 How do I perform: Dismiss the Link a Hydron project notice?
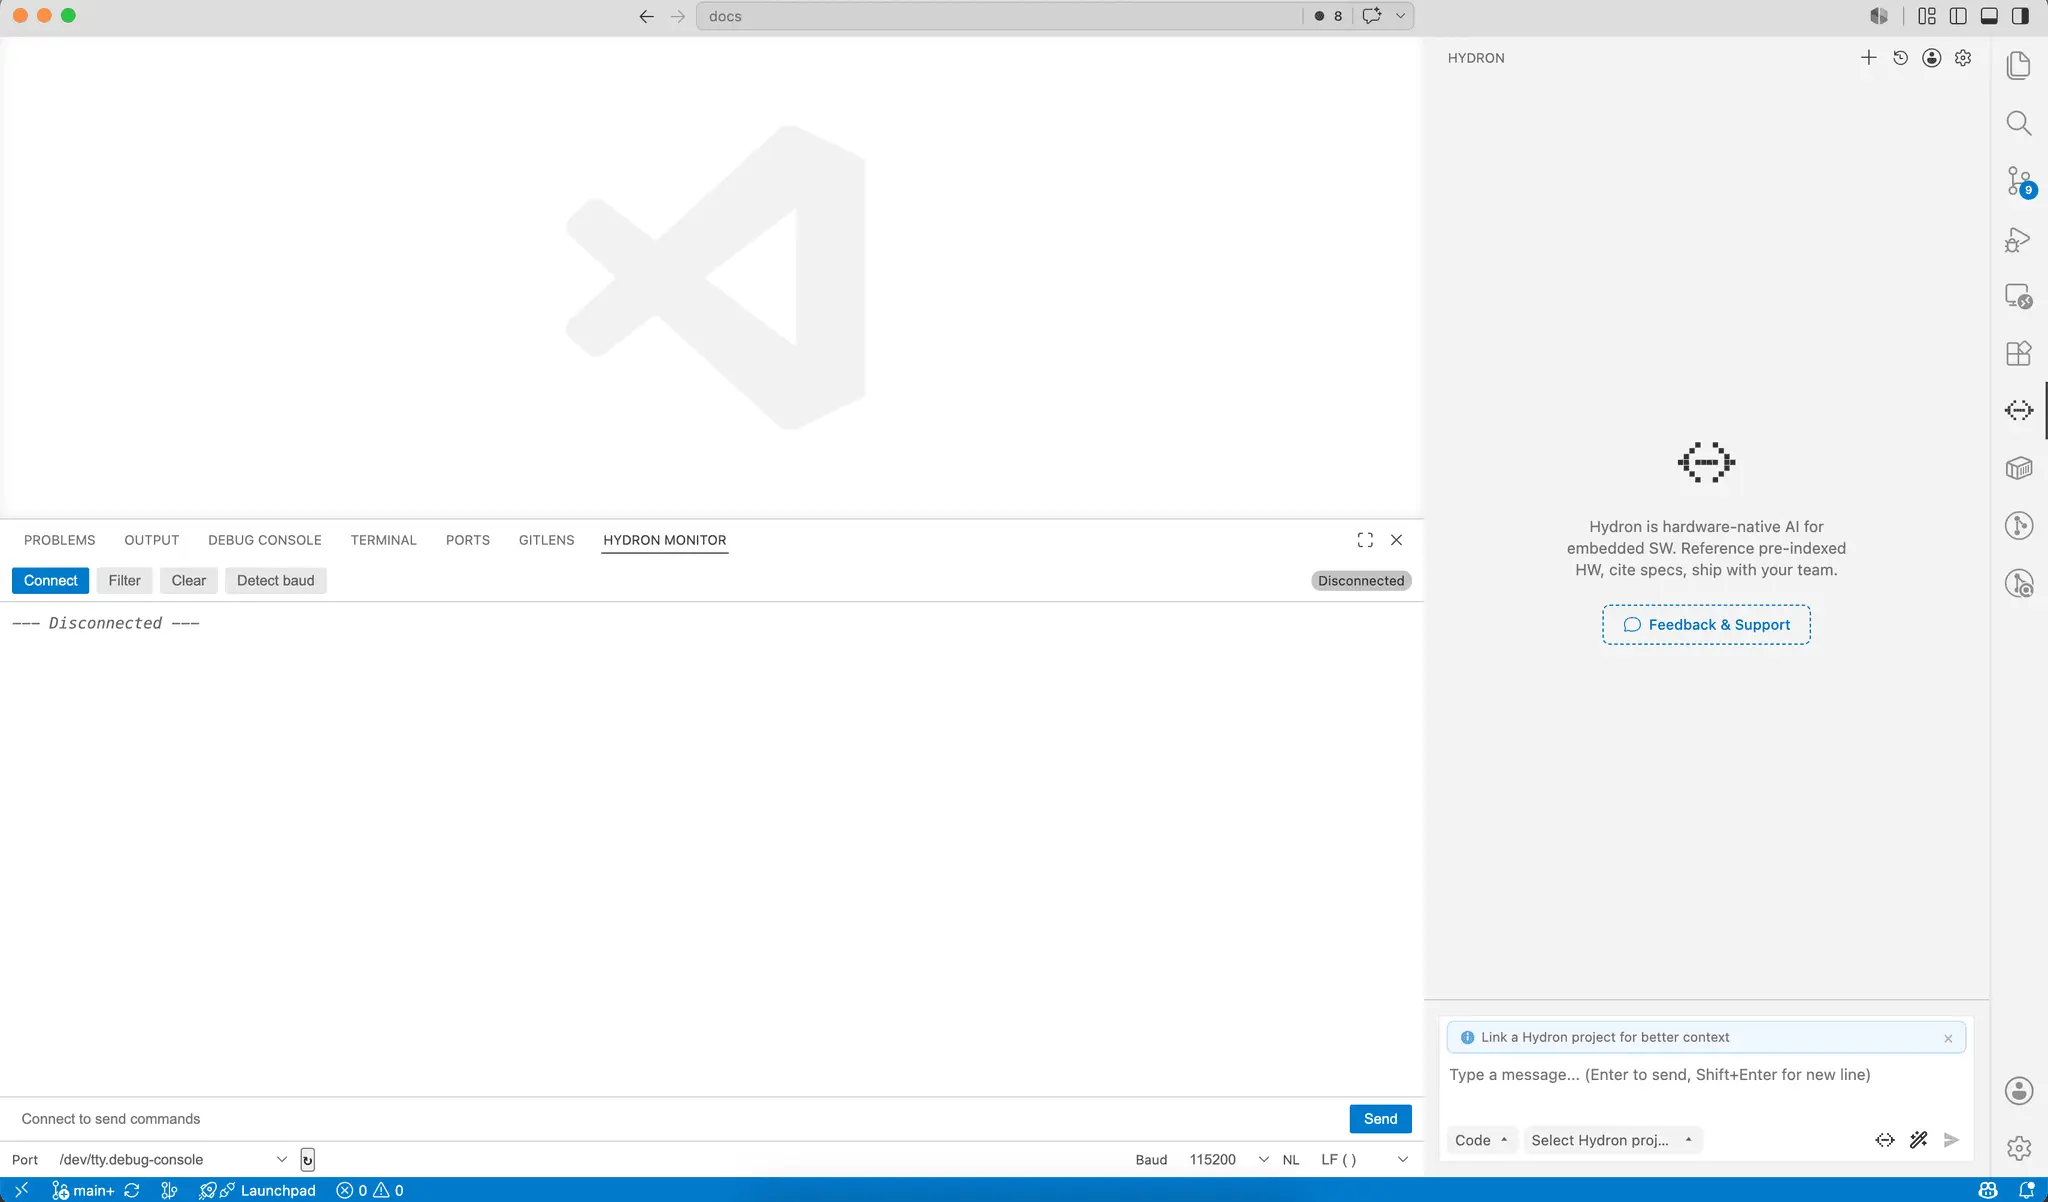pos(1948,1038)
